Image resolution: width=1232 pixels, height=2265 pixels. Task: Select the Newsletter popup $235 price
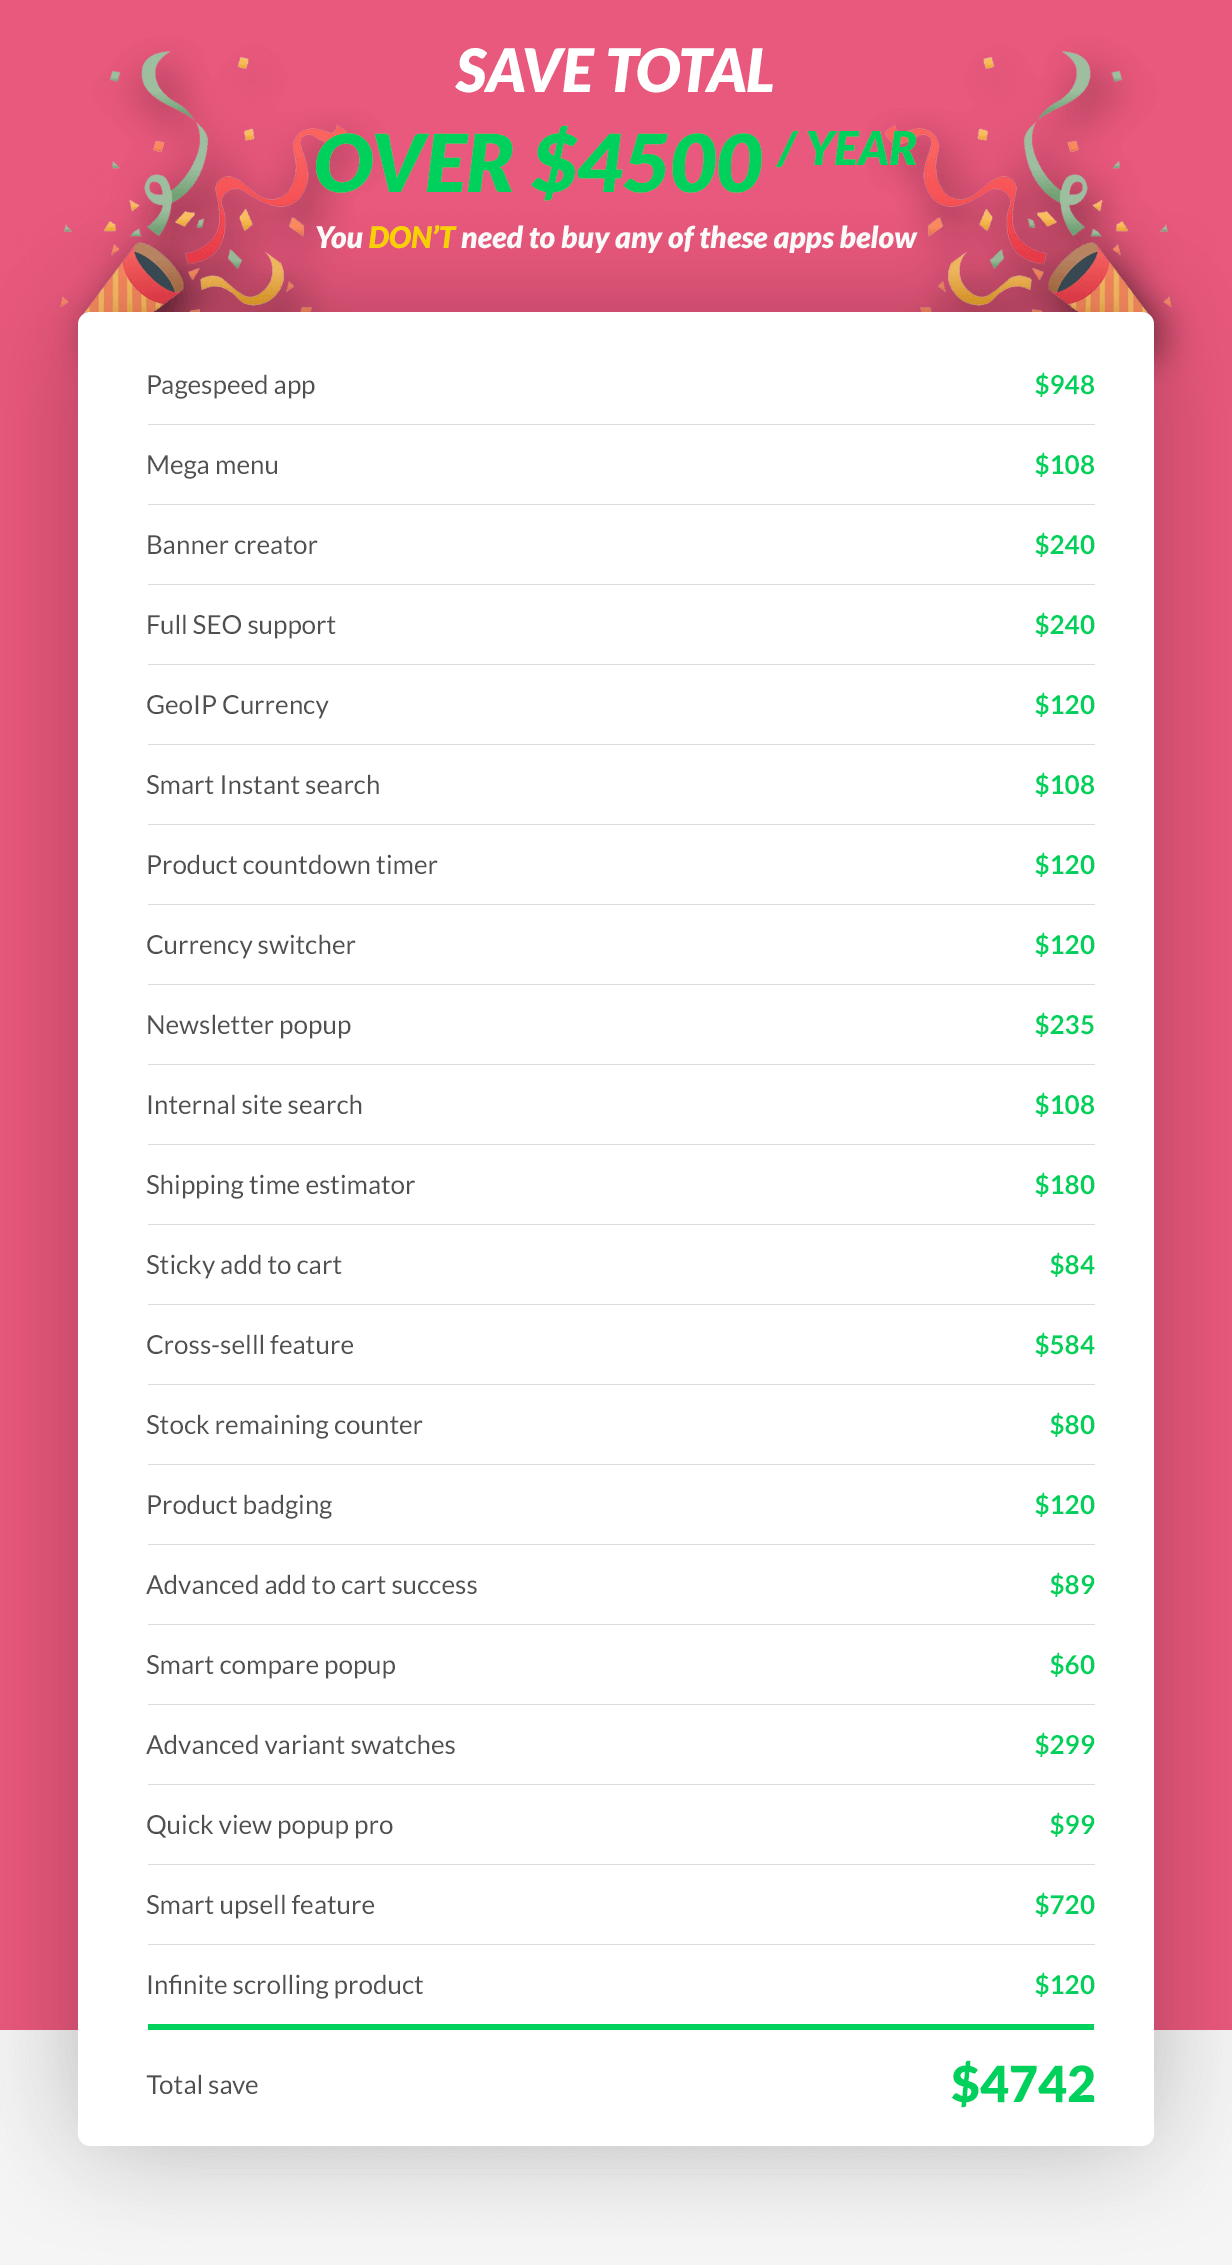pyautogui.click(x=1064, y=1025)
